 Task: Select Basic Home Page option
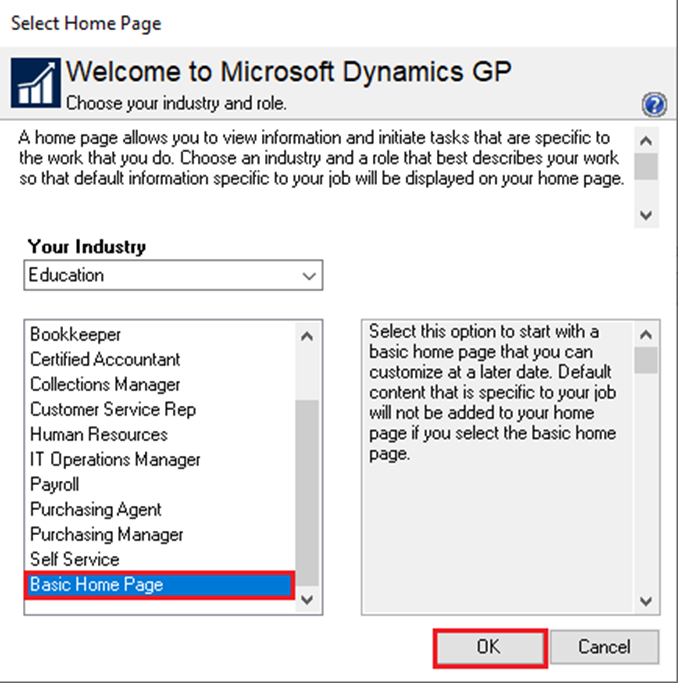(160, 585)
